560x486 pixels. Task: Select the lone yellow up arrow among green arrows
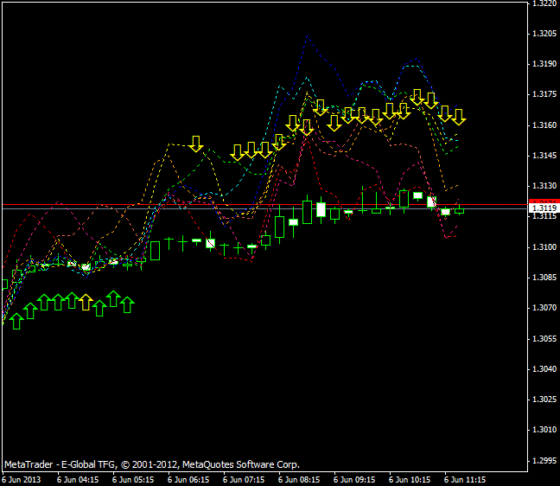pyautogui.click(x=86, y=302)
